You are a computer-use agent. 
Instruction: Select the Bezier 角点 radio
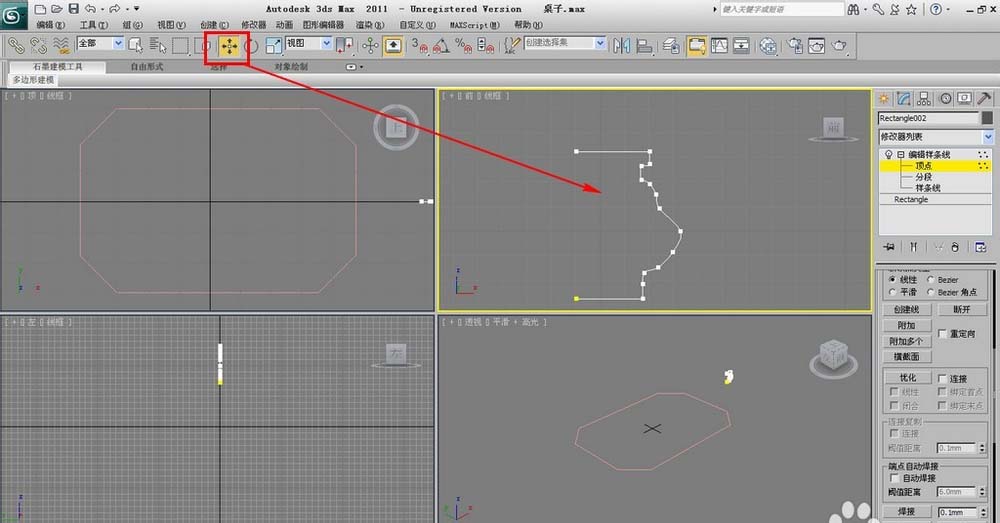click(x=930, y=291)
